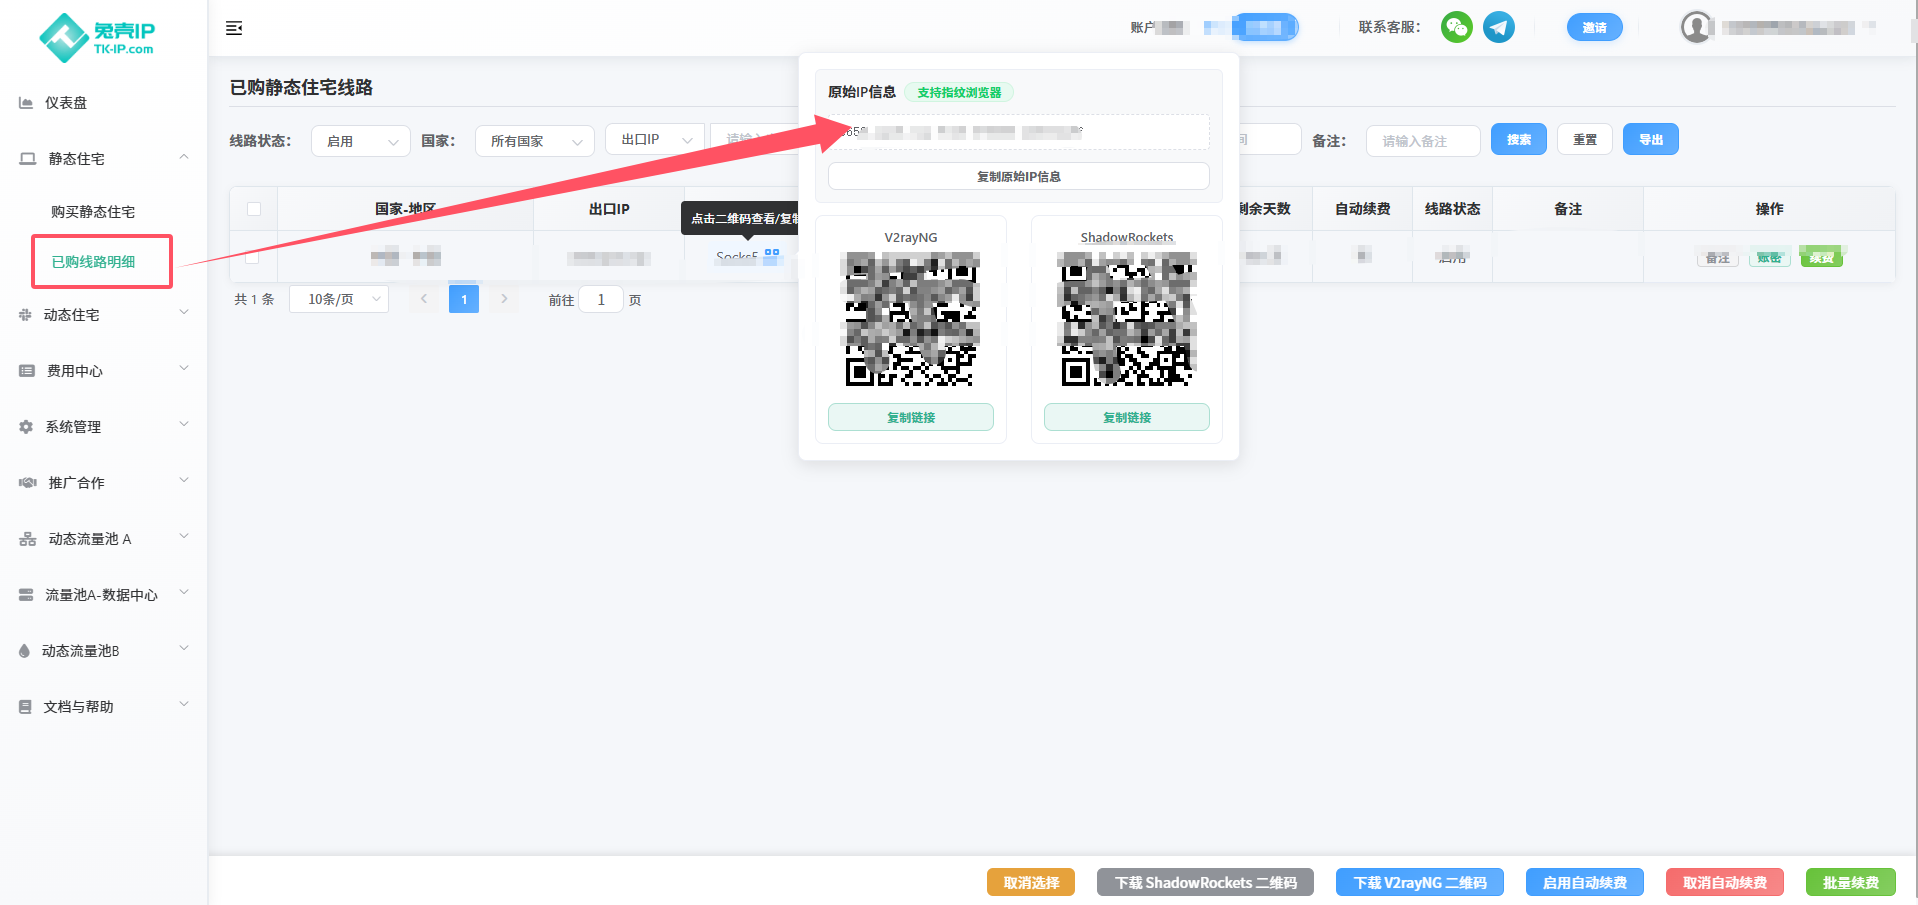Click the 动态住宅 icon in sidebar
Screen dimensions: 1918x905
25,315
